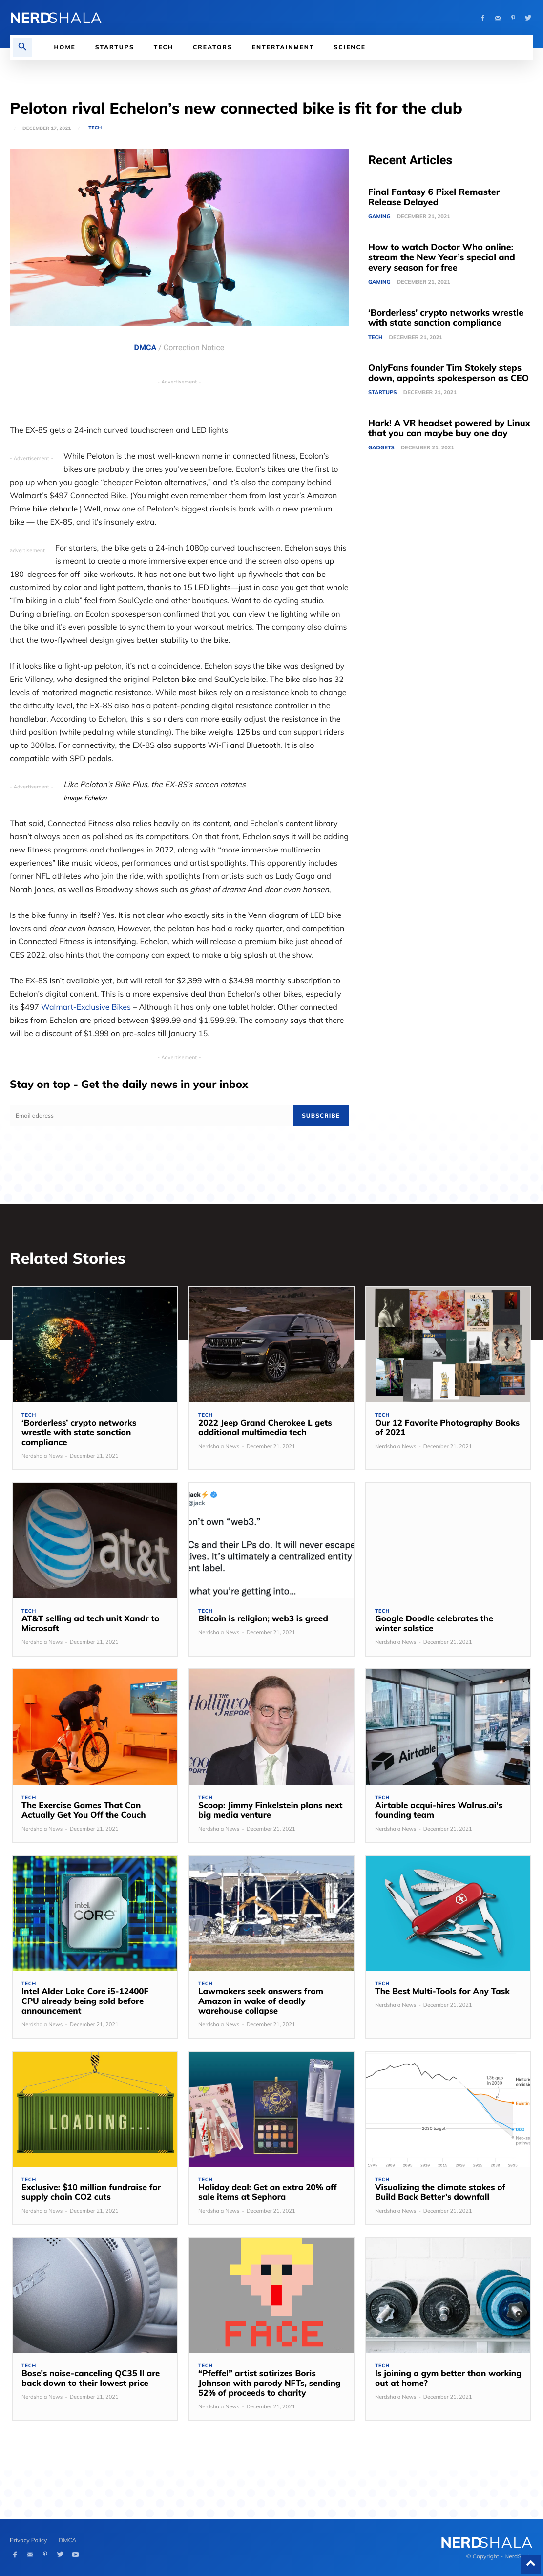Click the NerdShala logo in footer
The image size is (543, 2576).
(x=486, y=2542)
